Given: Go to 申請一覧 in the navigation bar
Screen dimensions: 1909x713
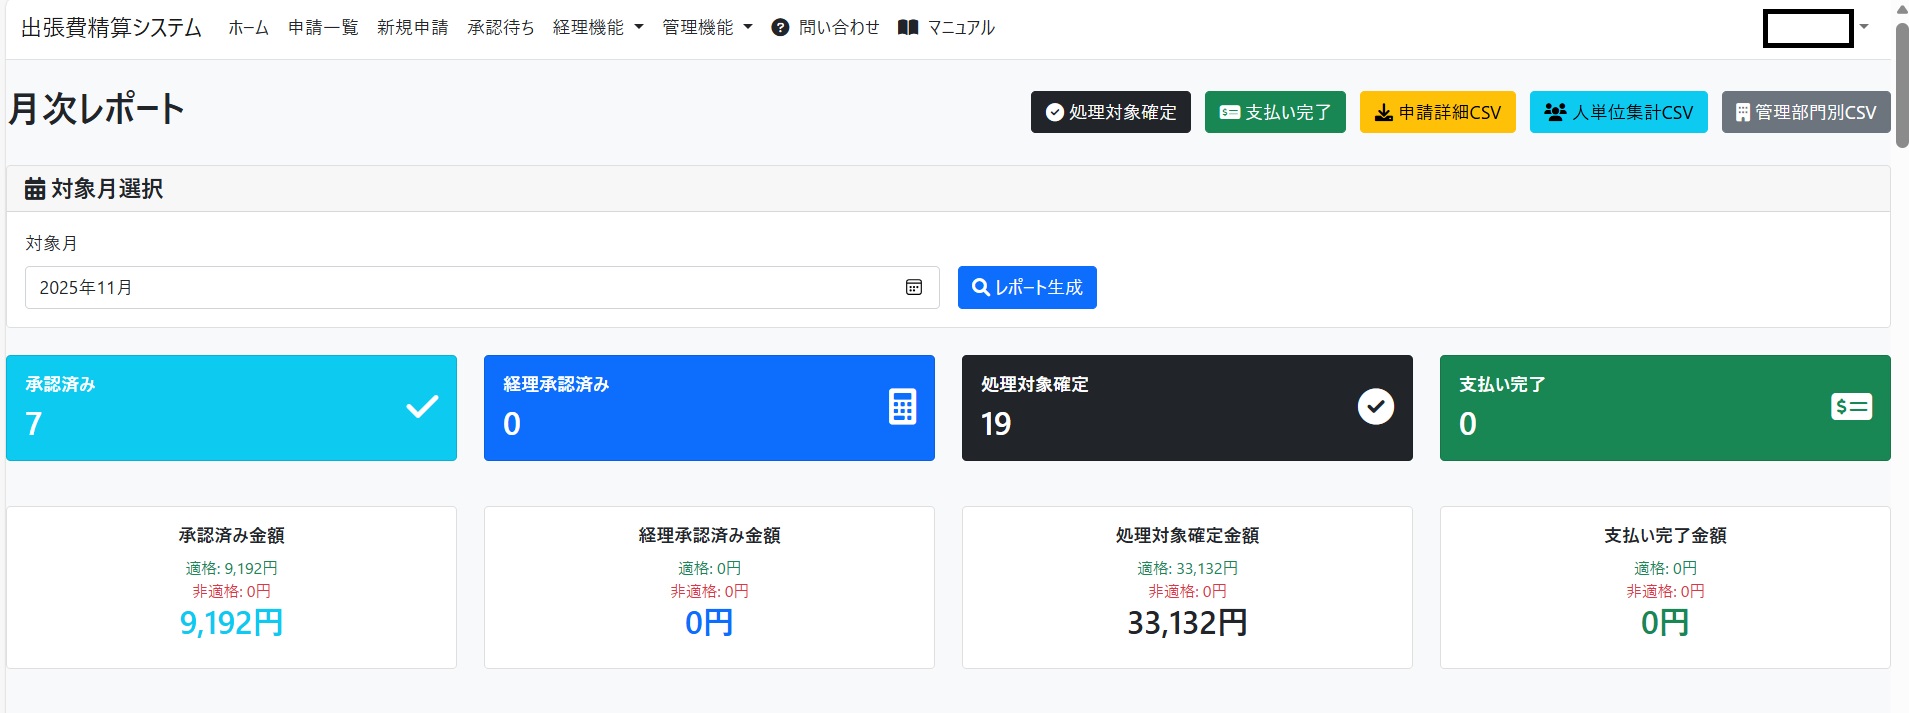Looking at the screenshot, I should 323,28.
